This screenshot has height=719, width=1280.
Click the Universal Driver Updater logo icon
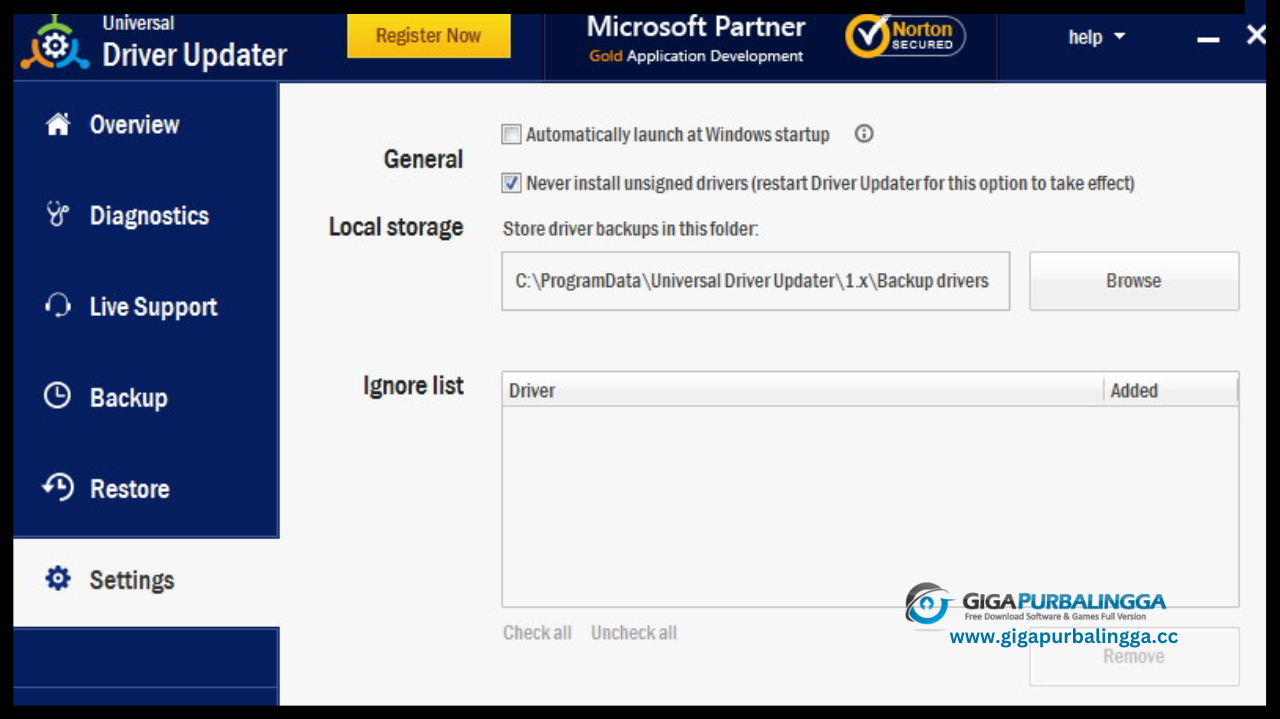pos(55,43)
